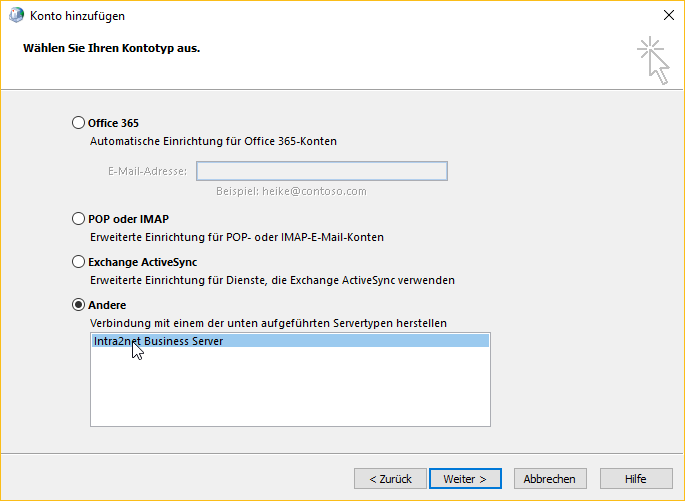Click the Erweiterte Einrichtung für POP- oder IMAP description
Image resolution: width=685 pixels, height=501 pixels.
237,237
